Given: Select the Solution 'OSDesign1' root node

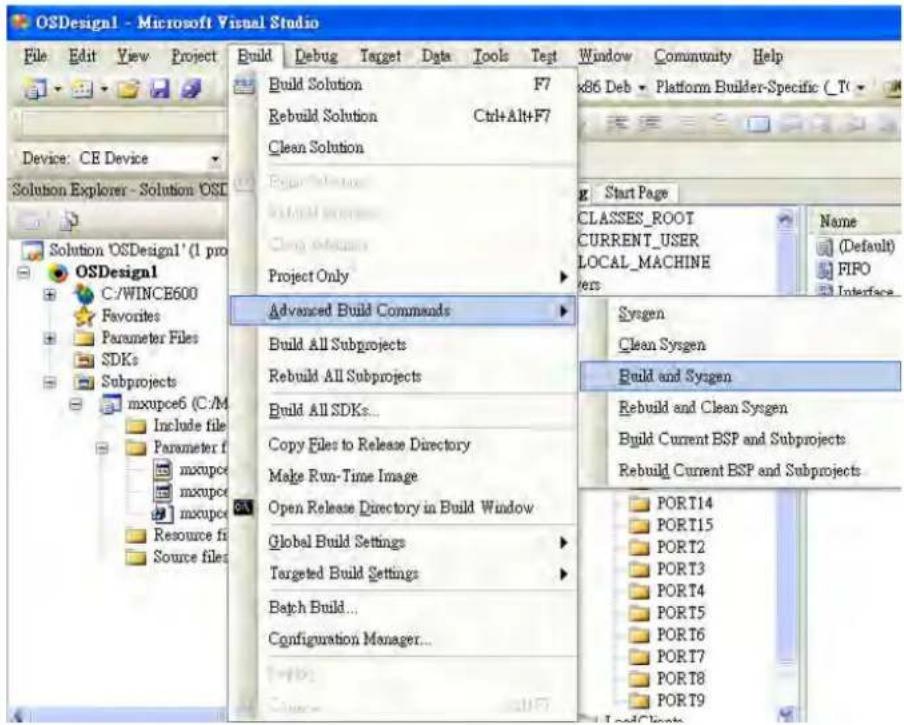Looking at the screenshot, I should [137, 251].
